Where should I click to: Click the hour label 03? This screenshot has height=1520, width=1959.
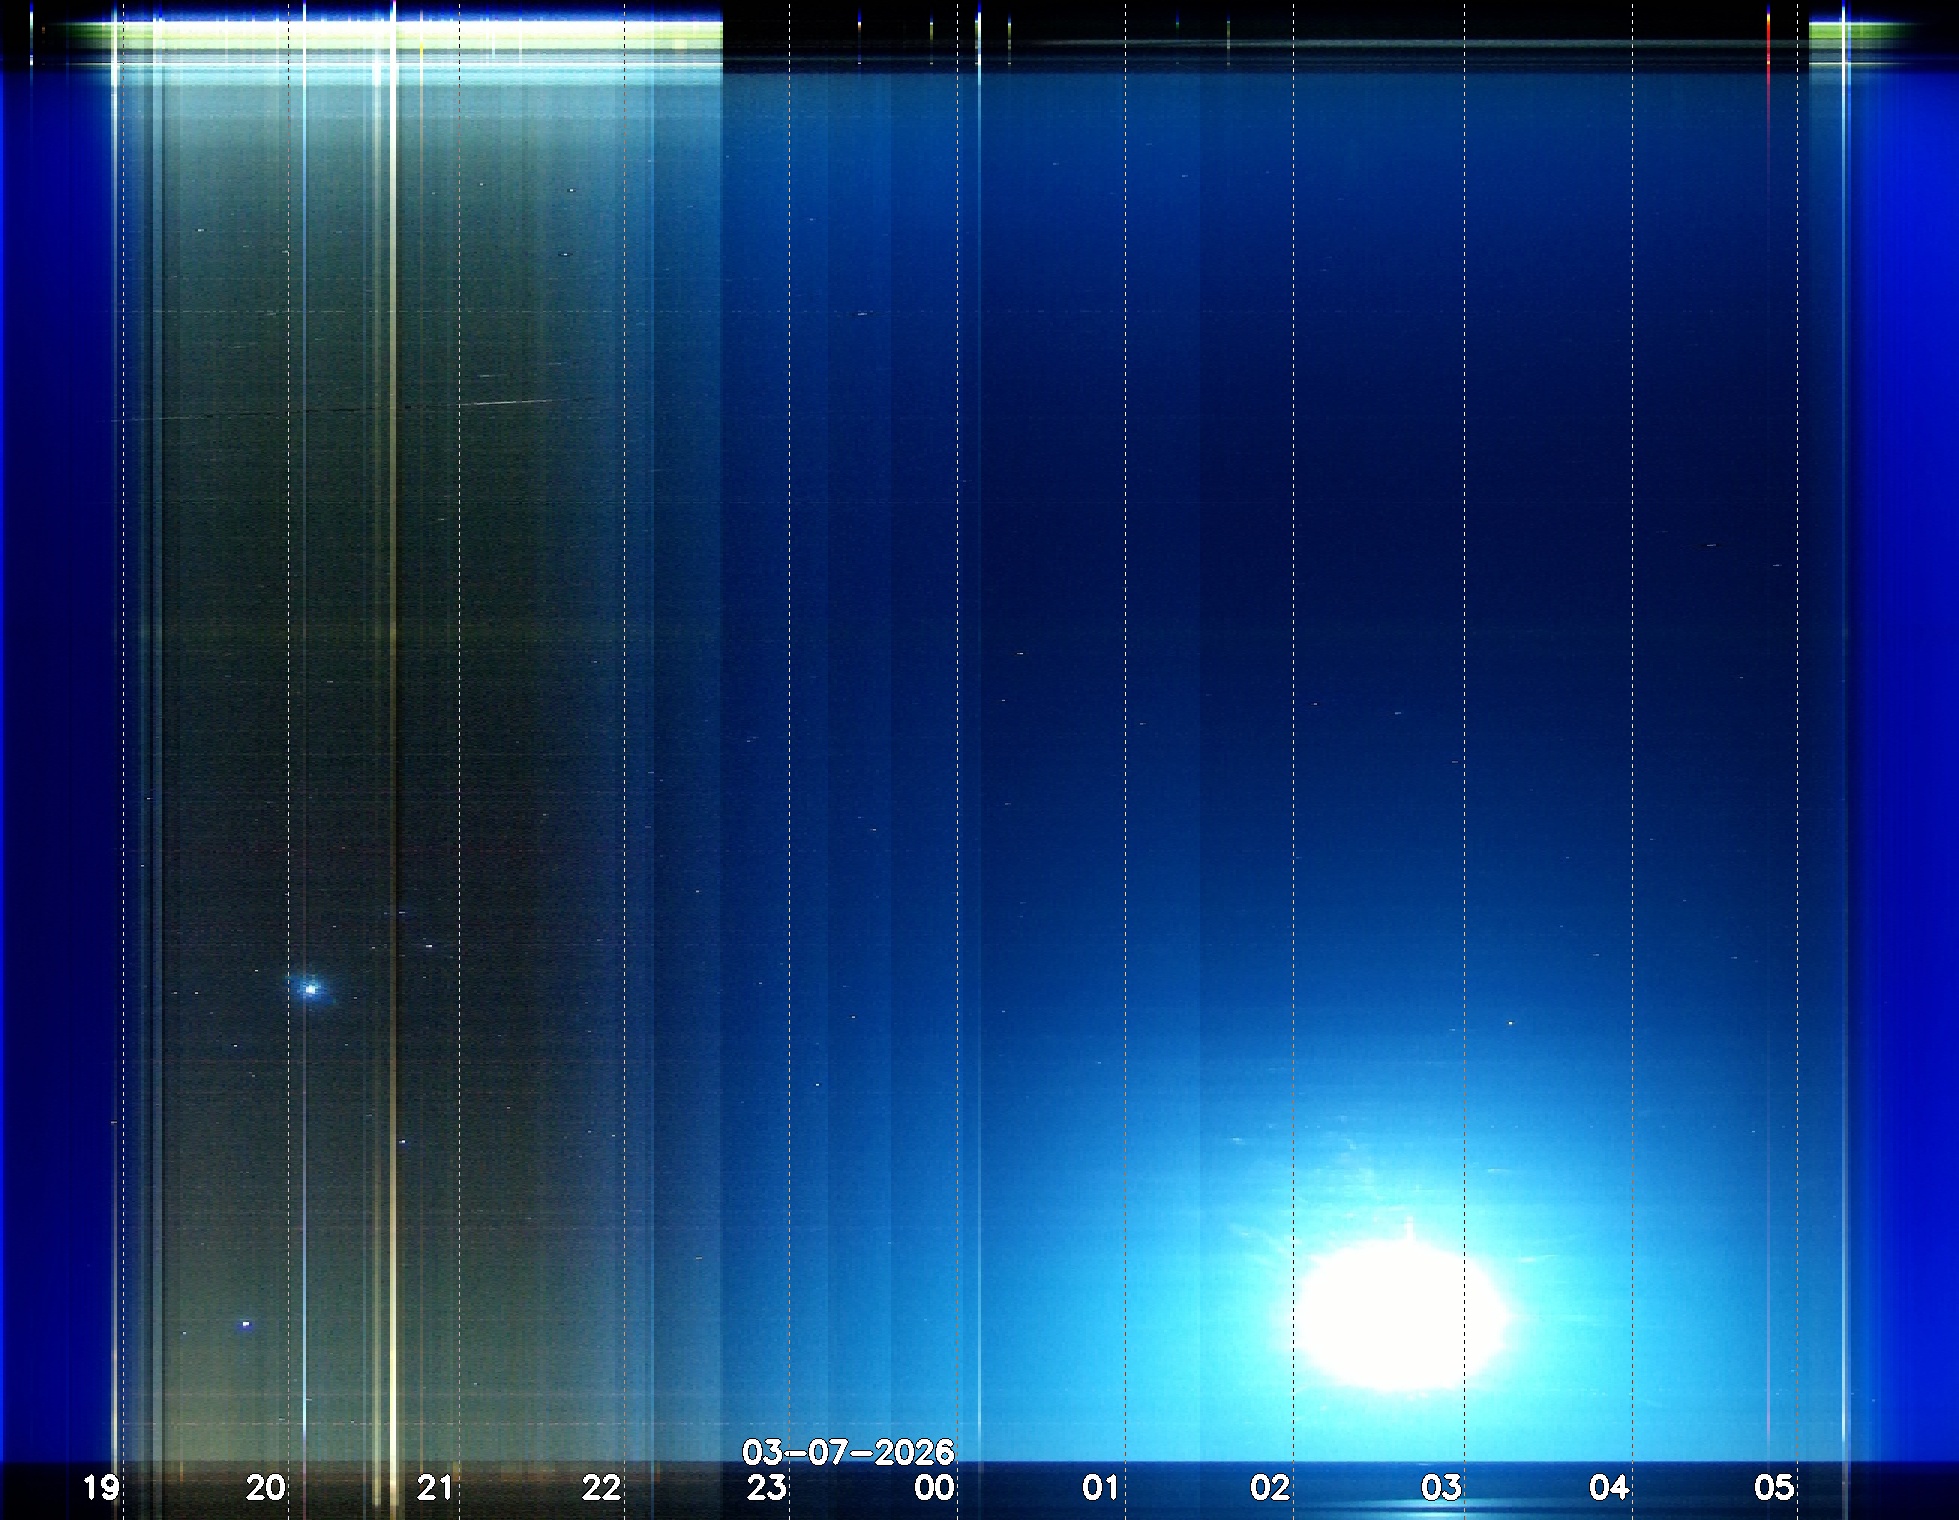pos(1441,1488)
